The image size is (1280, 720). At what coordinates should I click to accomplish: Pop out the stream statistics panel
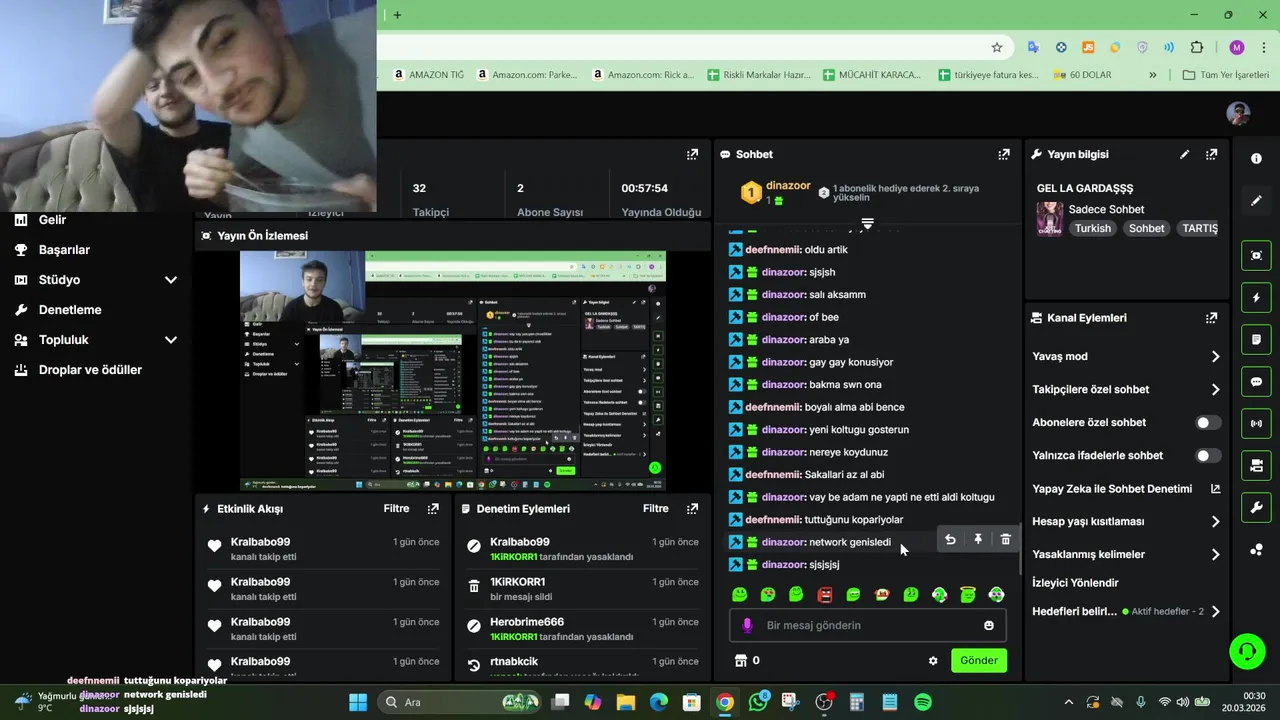click(692, 154)
